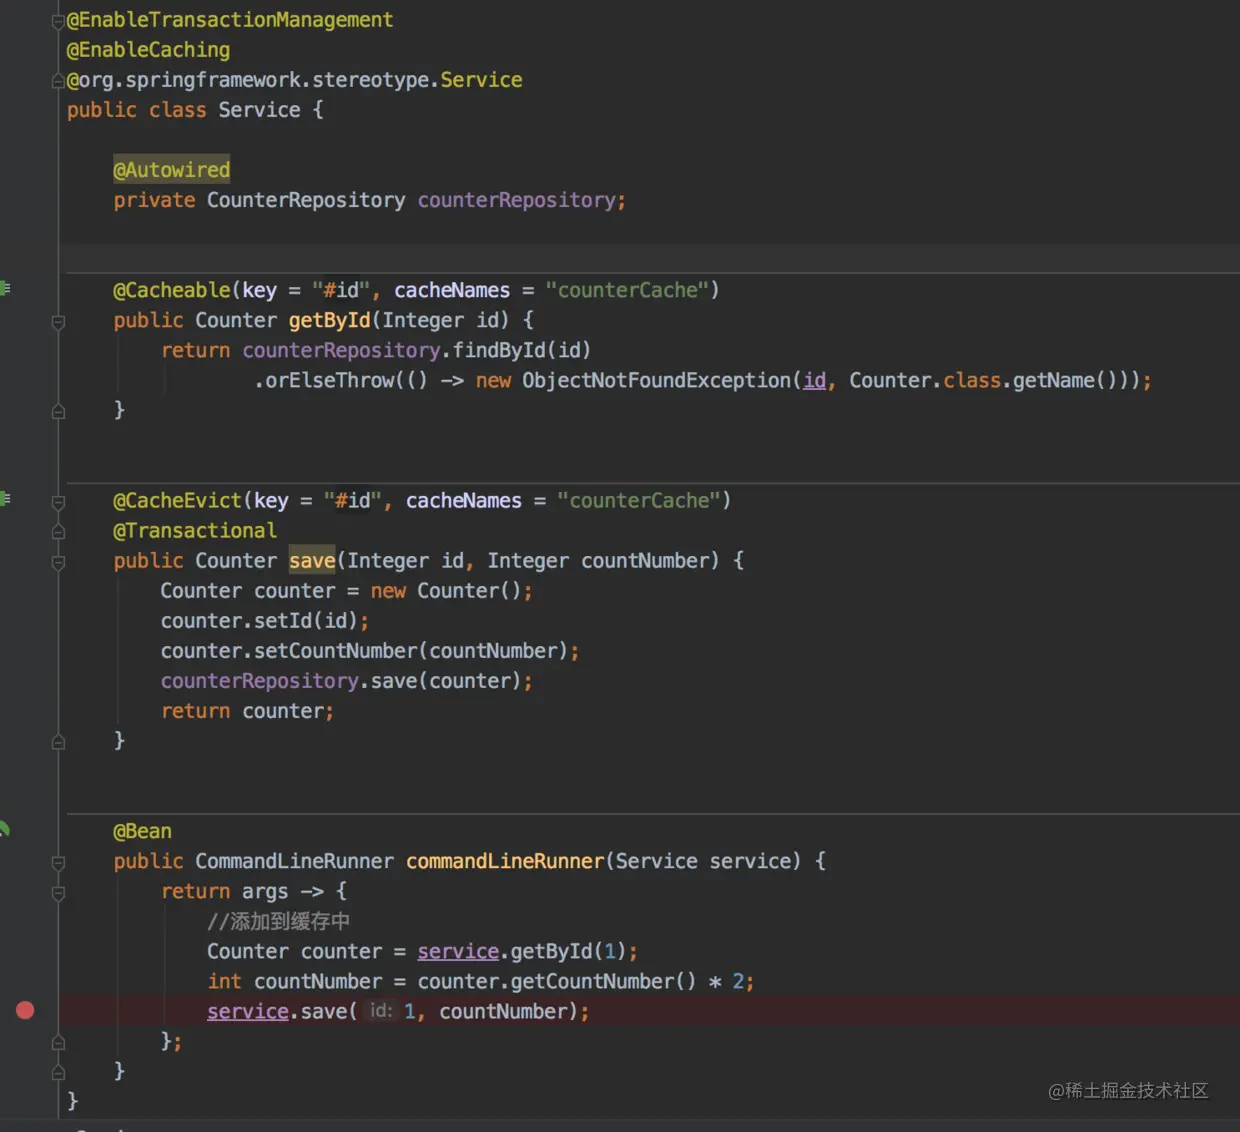Viewport: 1240px width, 1132px height.
Task: Click the commandLineRunner method name
Action: pos(505,861)
